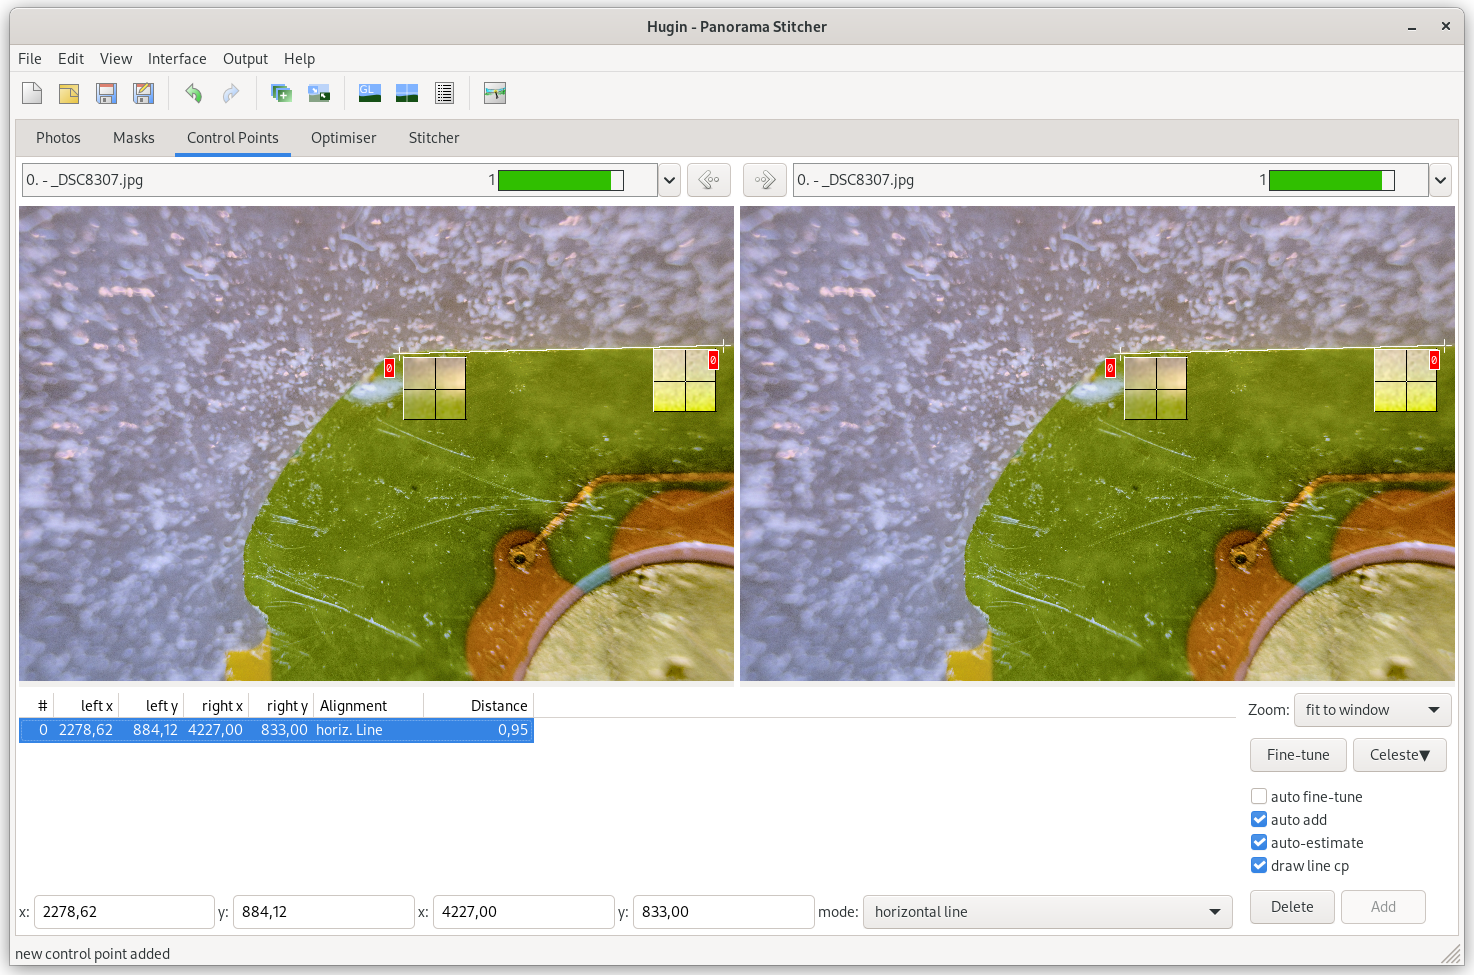This screenshot has width=1474, height=975.
Task: Click the right image green progress bar
Action: 1330,180
